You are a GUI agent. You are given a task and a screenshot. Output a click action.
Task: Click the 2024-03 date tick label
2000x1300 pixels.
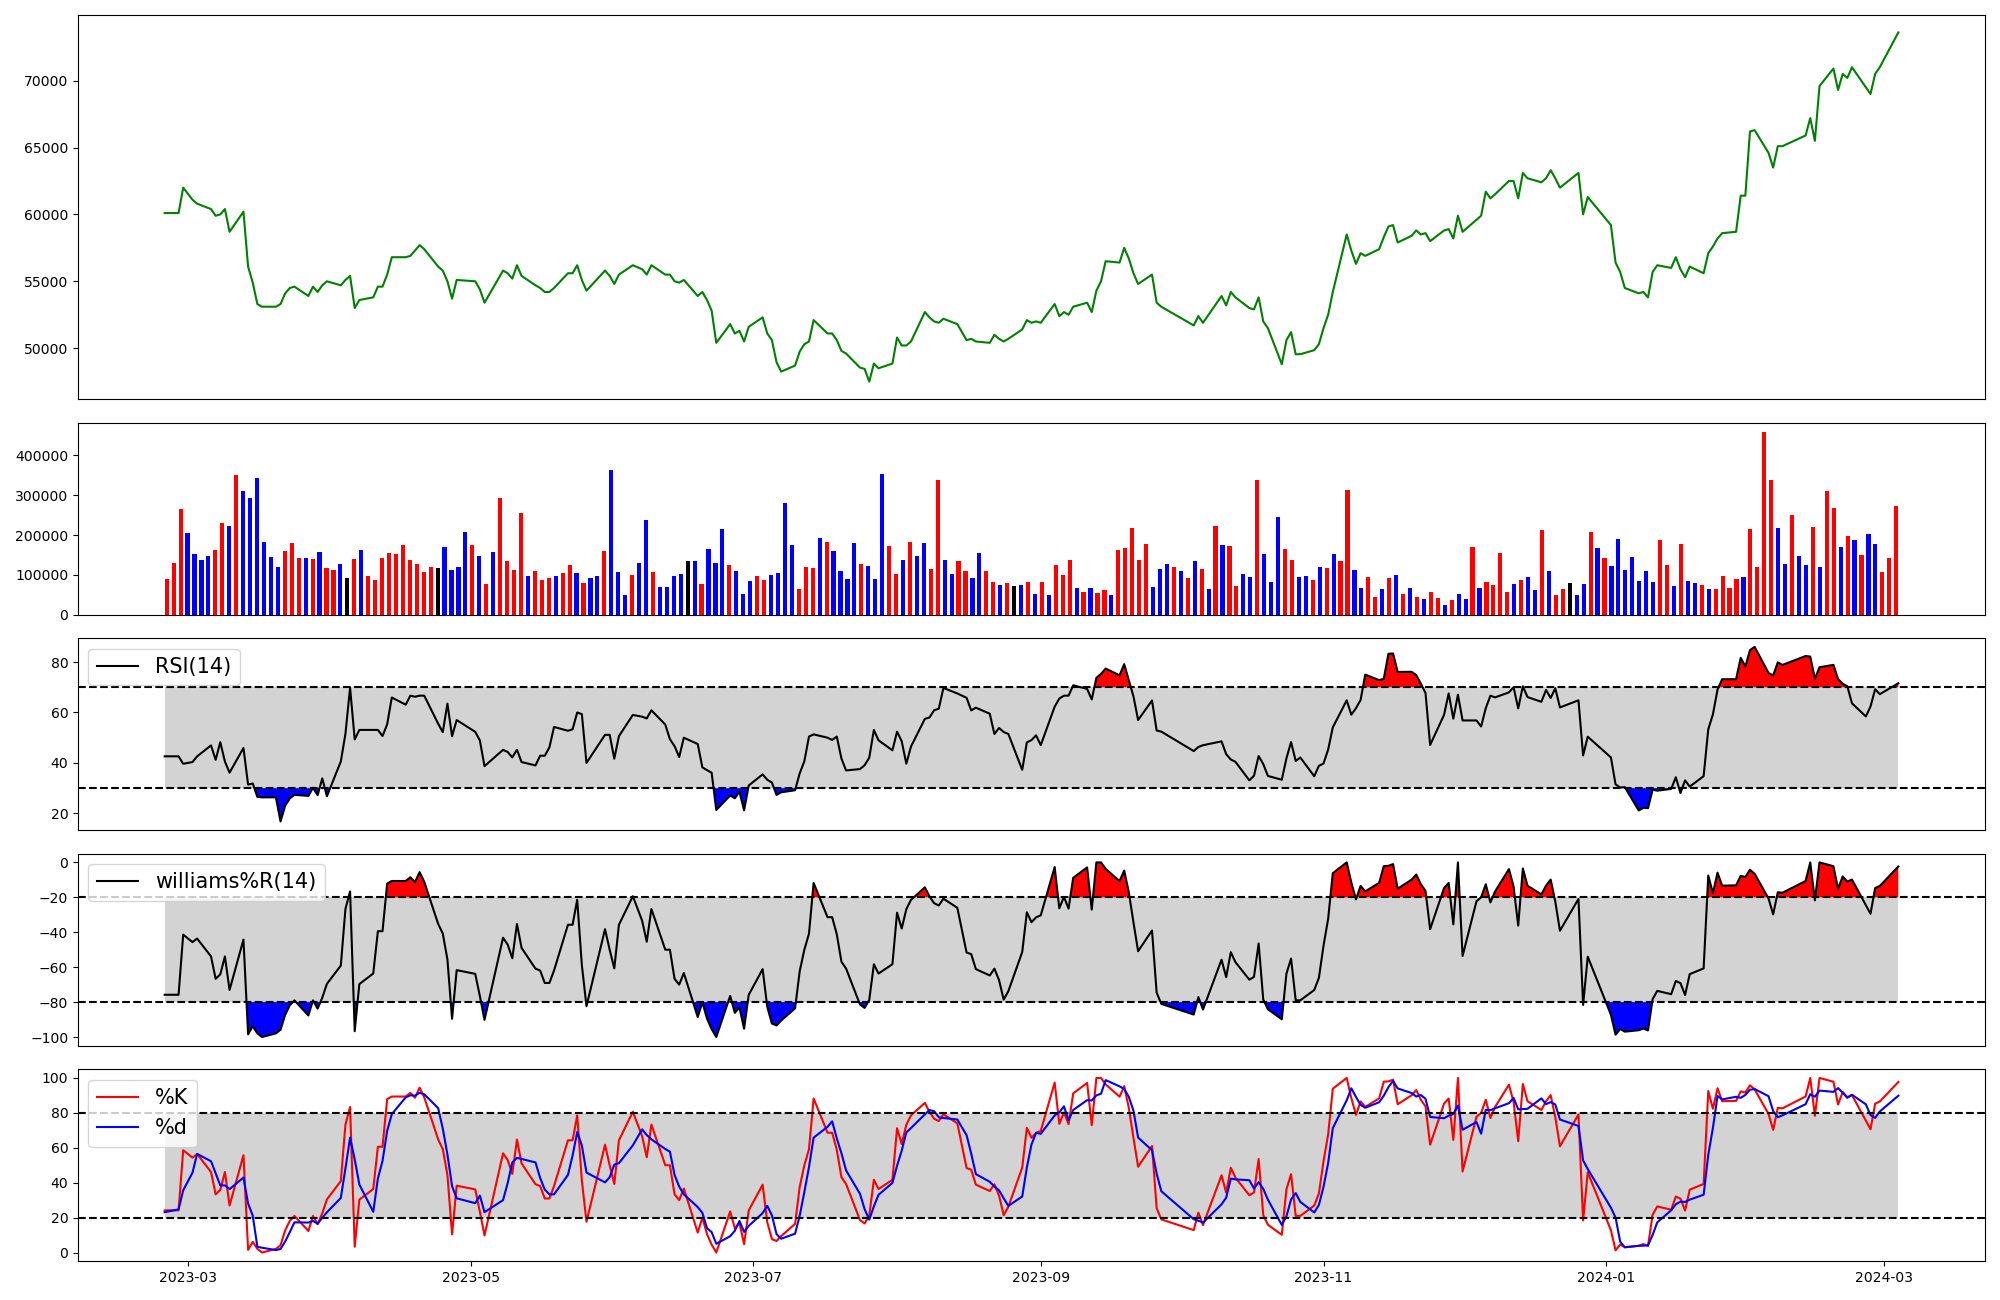coord(1884,1277)
